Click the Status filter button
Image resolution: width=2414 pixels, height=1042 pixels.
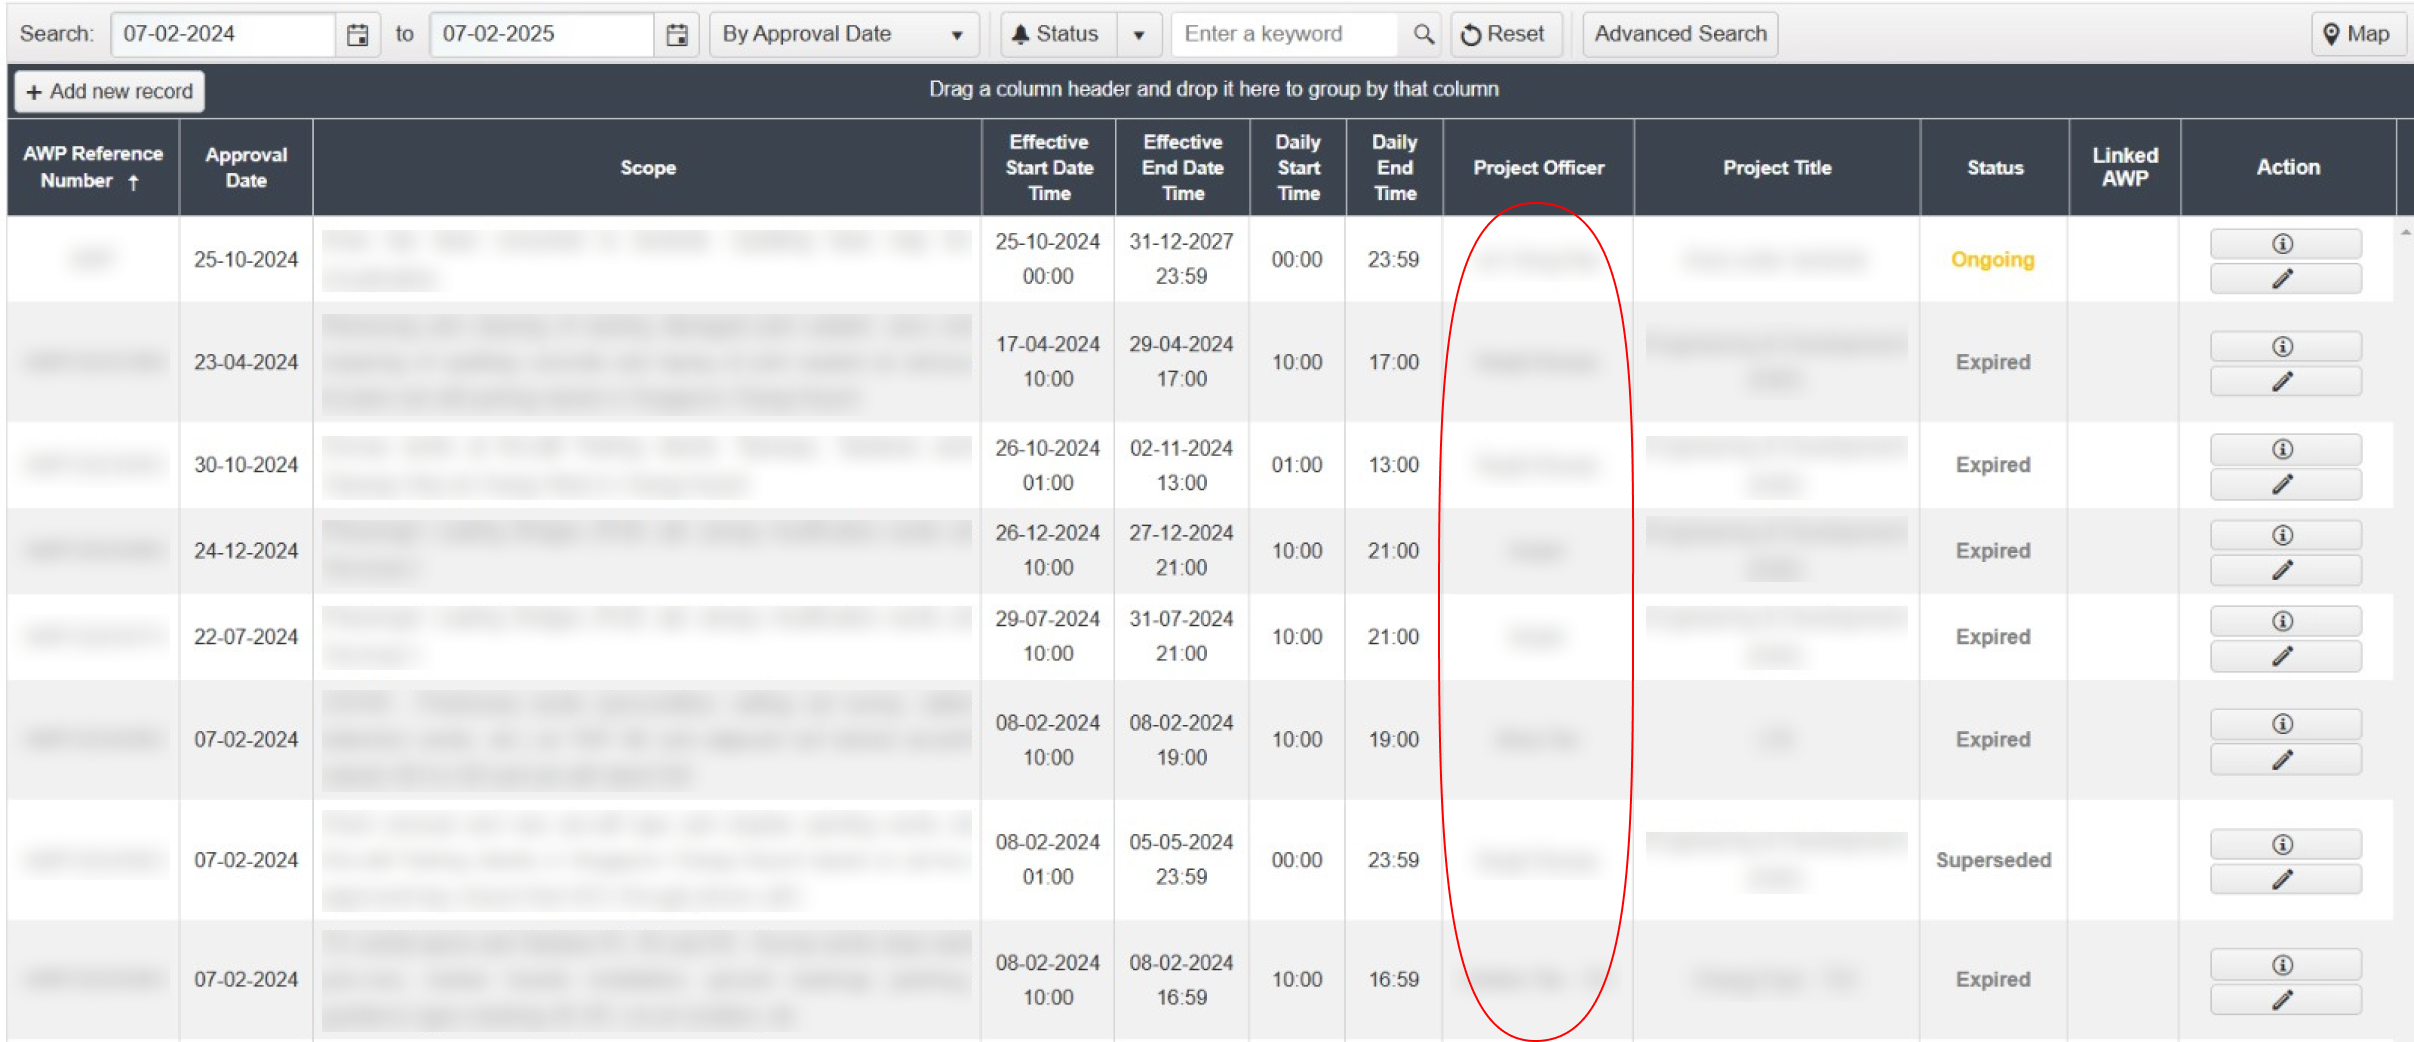[x=1057, y=35]
